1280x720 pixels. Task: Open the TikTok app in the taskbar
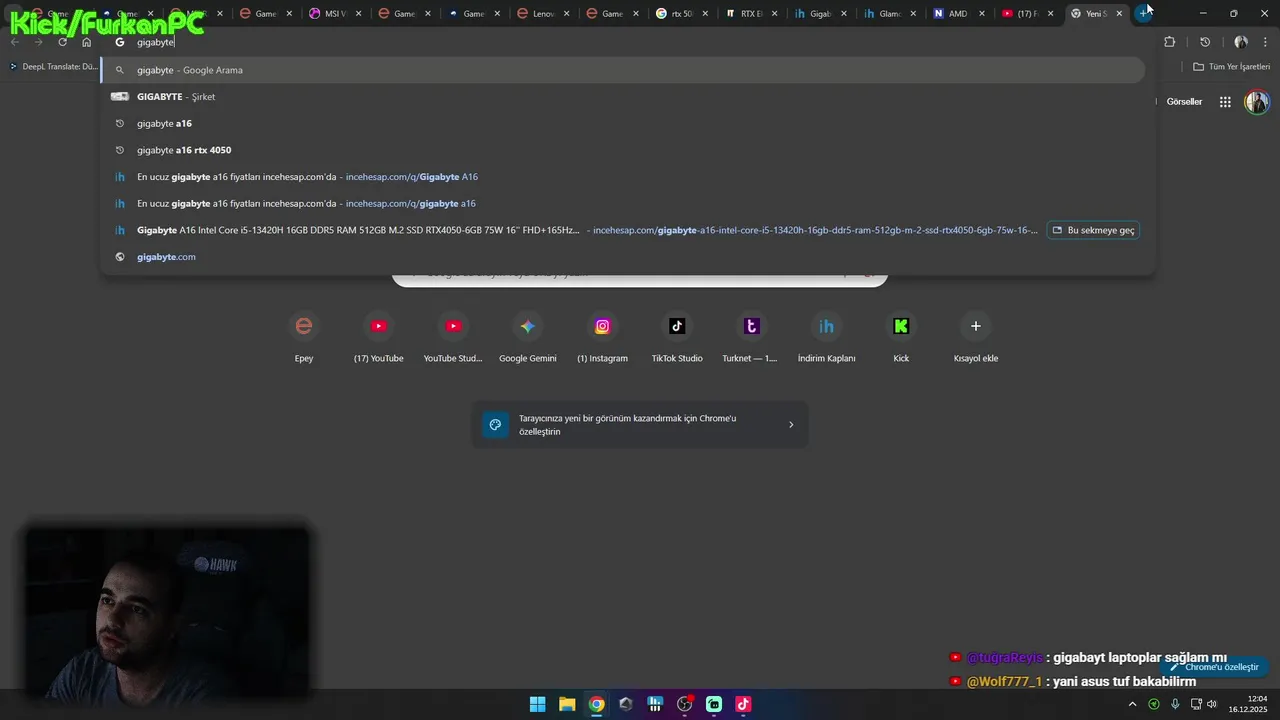coord(743,704)
